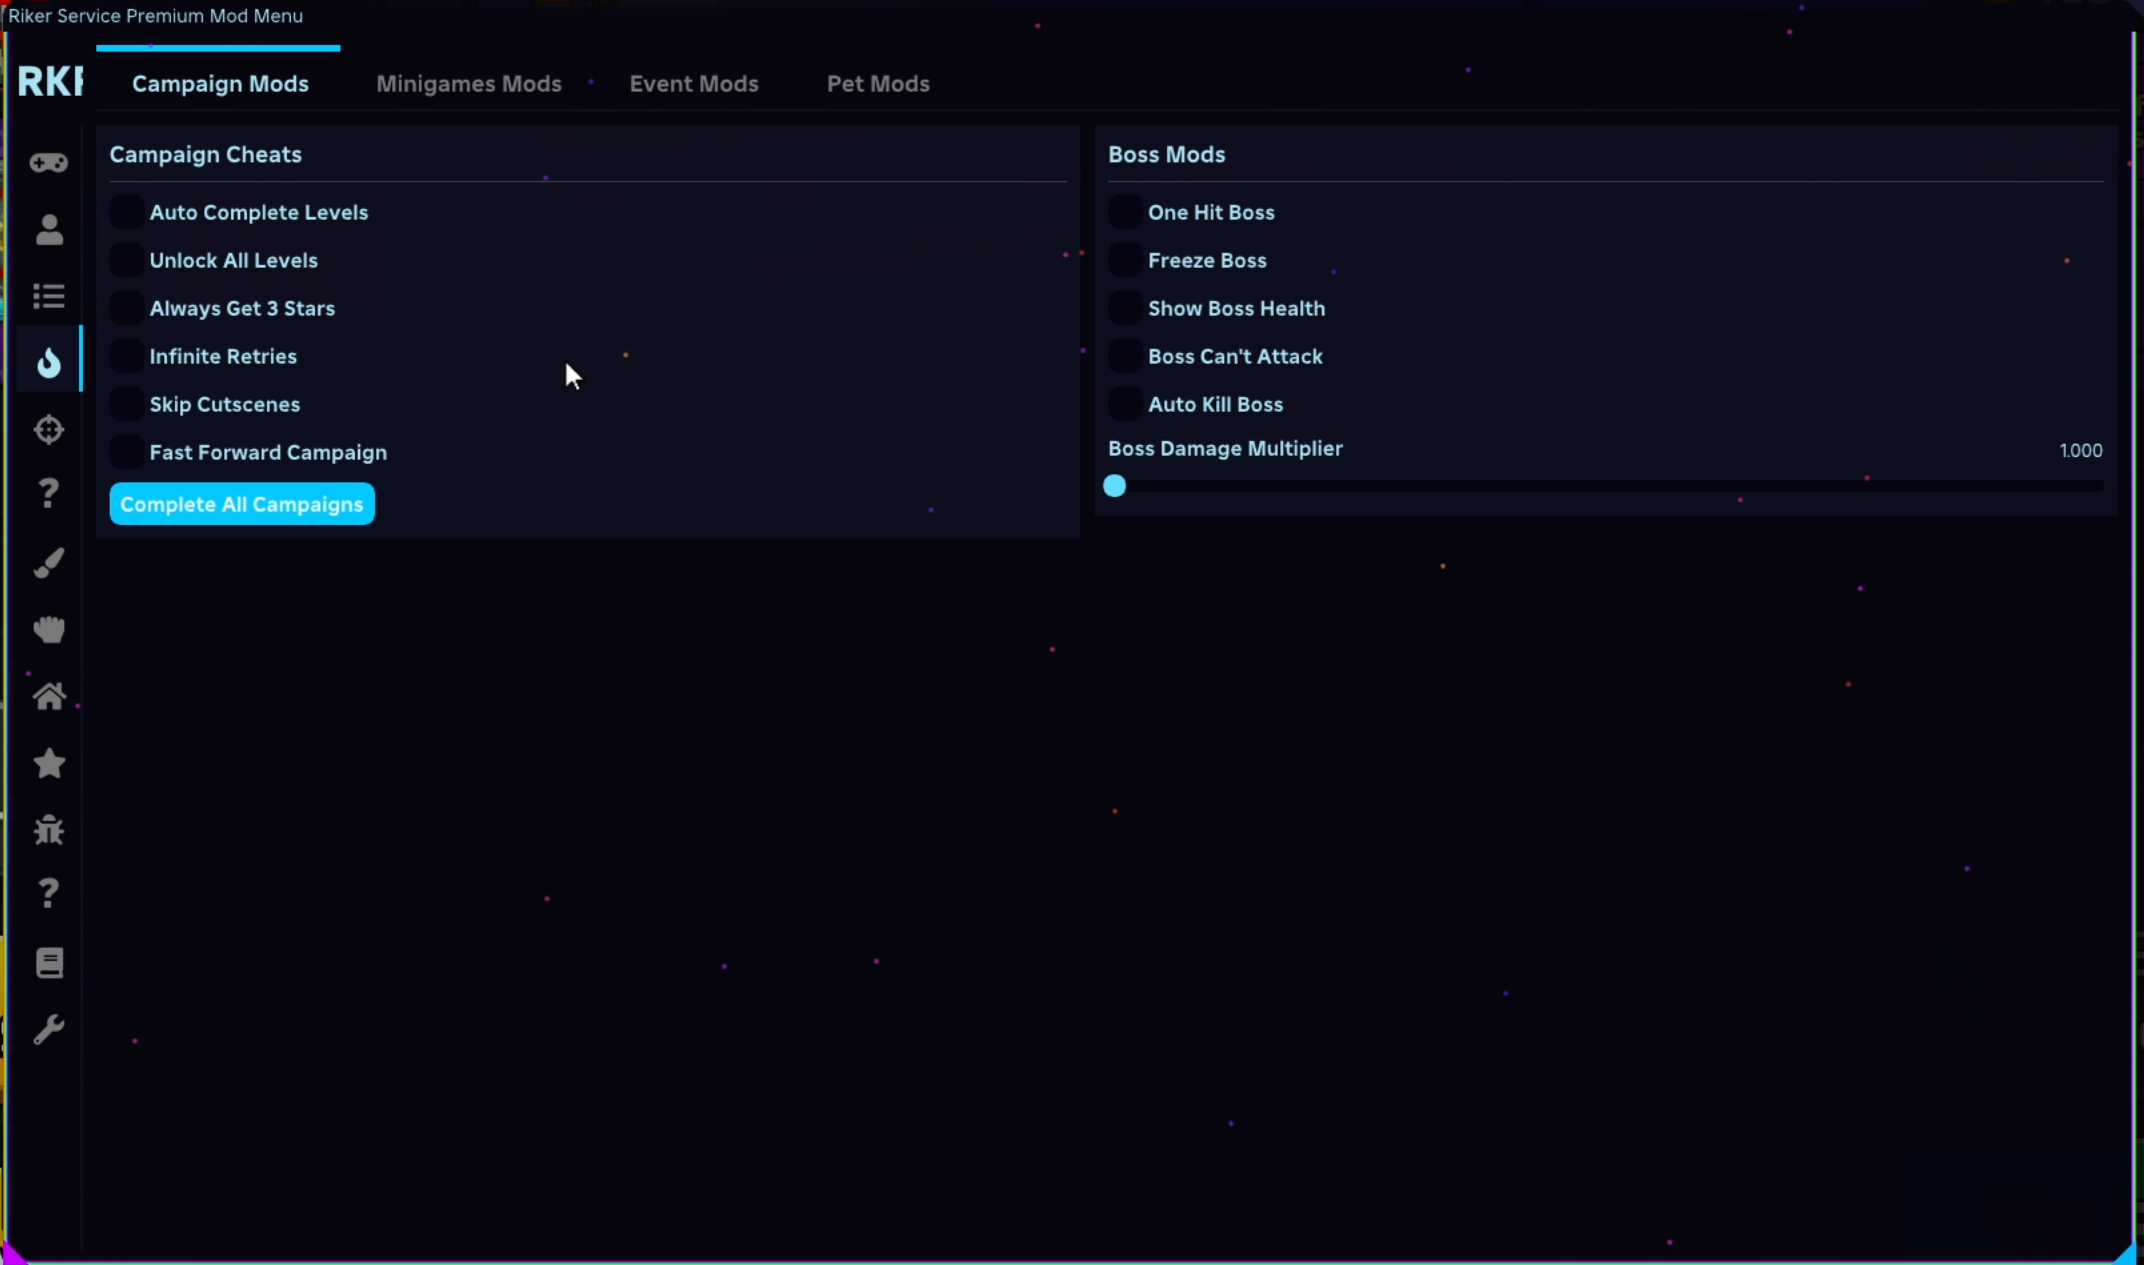Open the list icon section in sidebar
Viewport: 2144px width, 1265px height.
click(48, 296)
